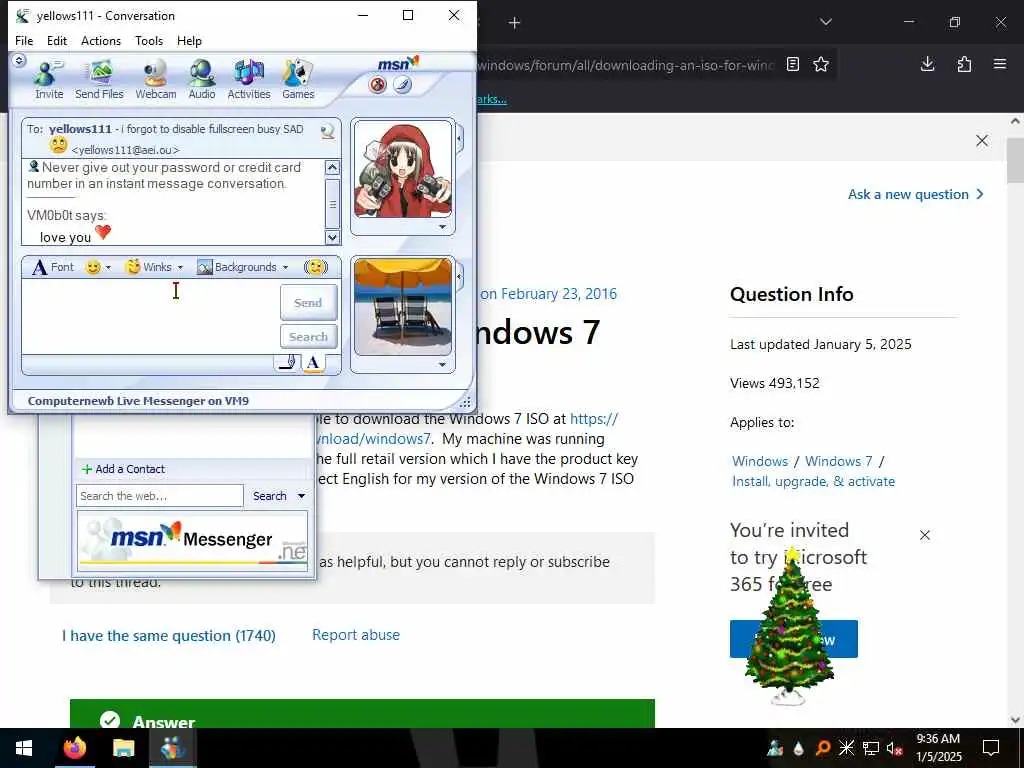The image size is (1024, 768).
Task: Open the File menu
Action: [24, 40]
